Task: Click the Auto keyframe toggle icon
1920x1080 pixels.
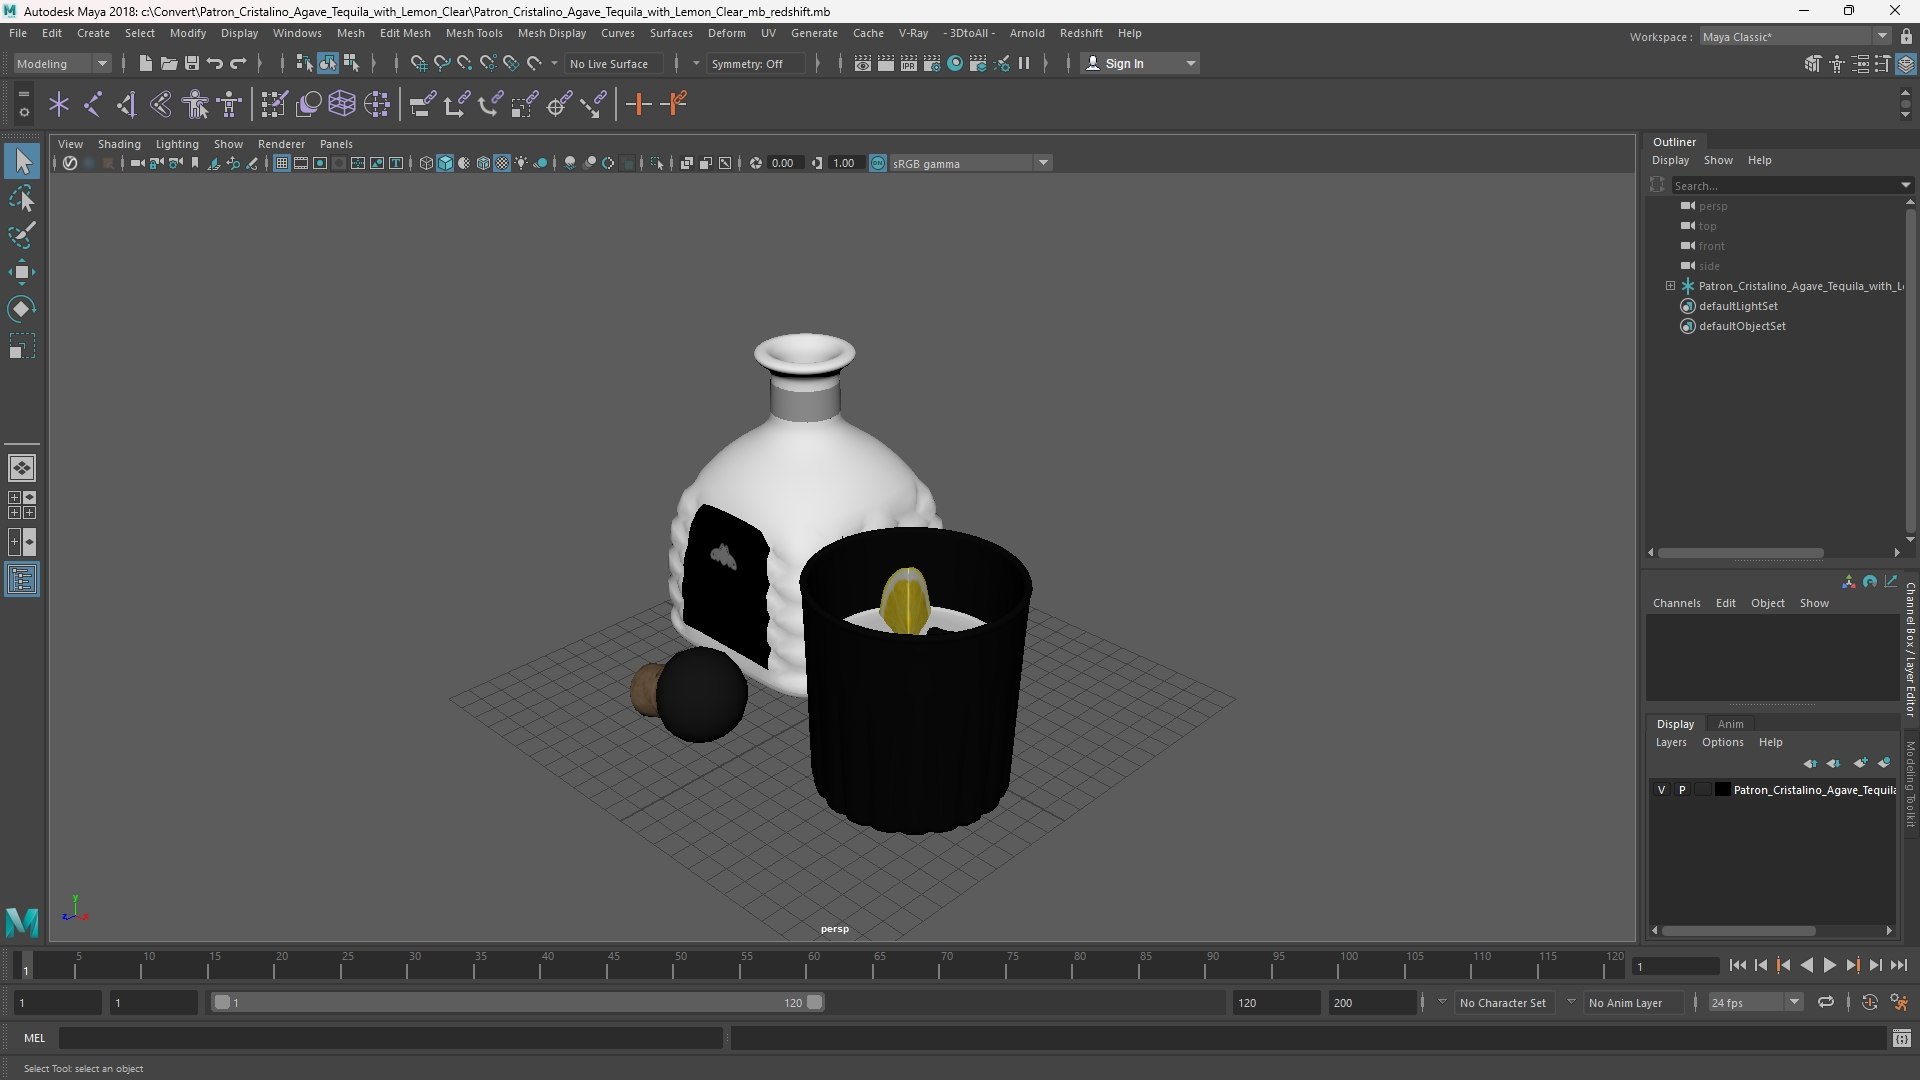Action: tap(1869, 1002)
